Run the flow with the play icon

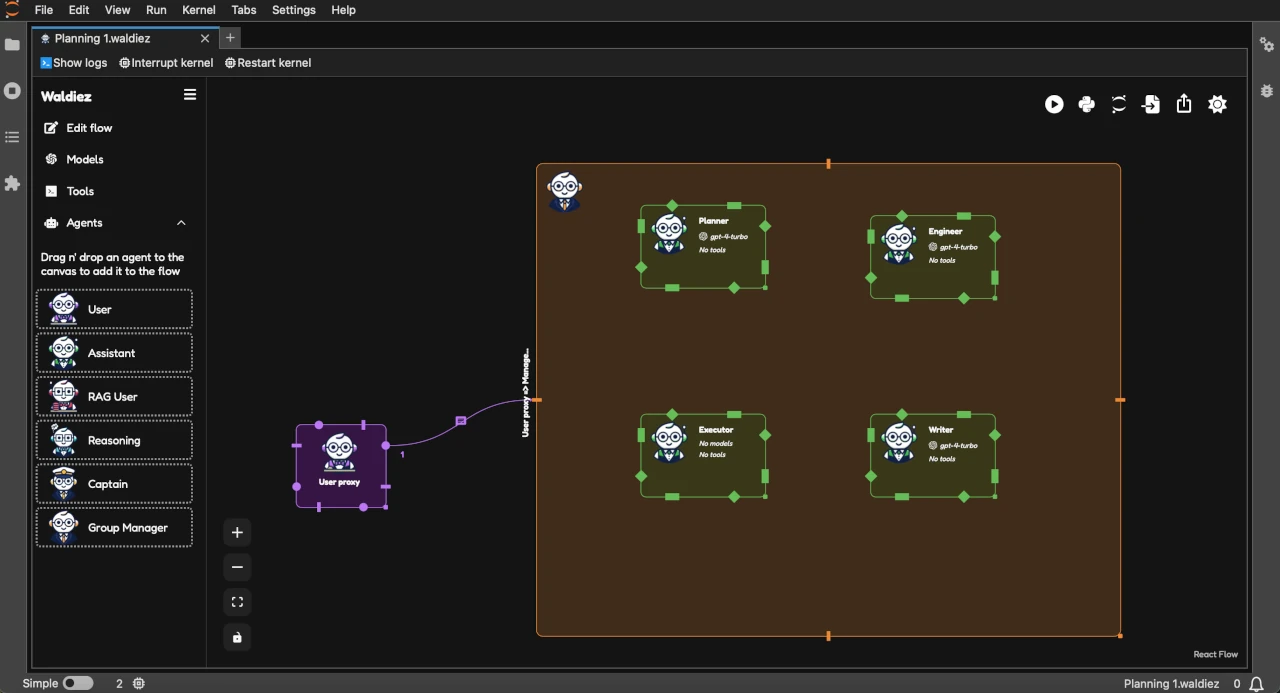pyautogui.click(x=1054, y=104)
